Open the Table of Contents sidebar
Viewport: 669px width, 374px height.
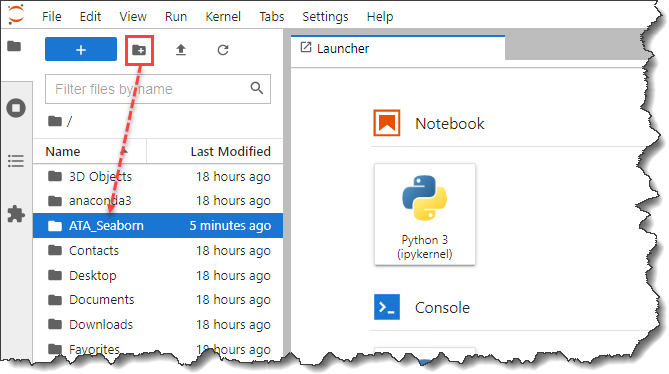[16, 161]
